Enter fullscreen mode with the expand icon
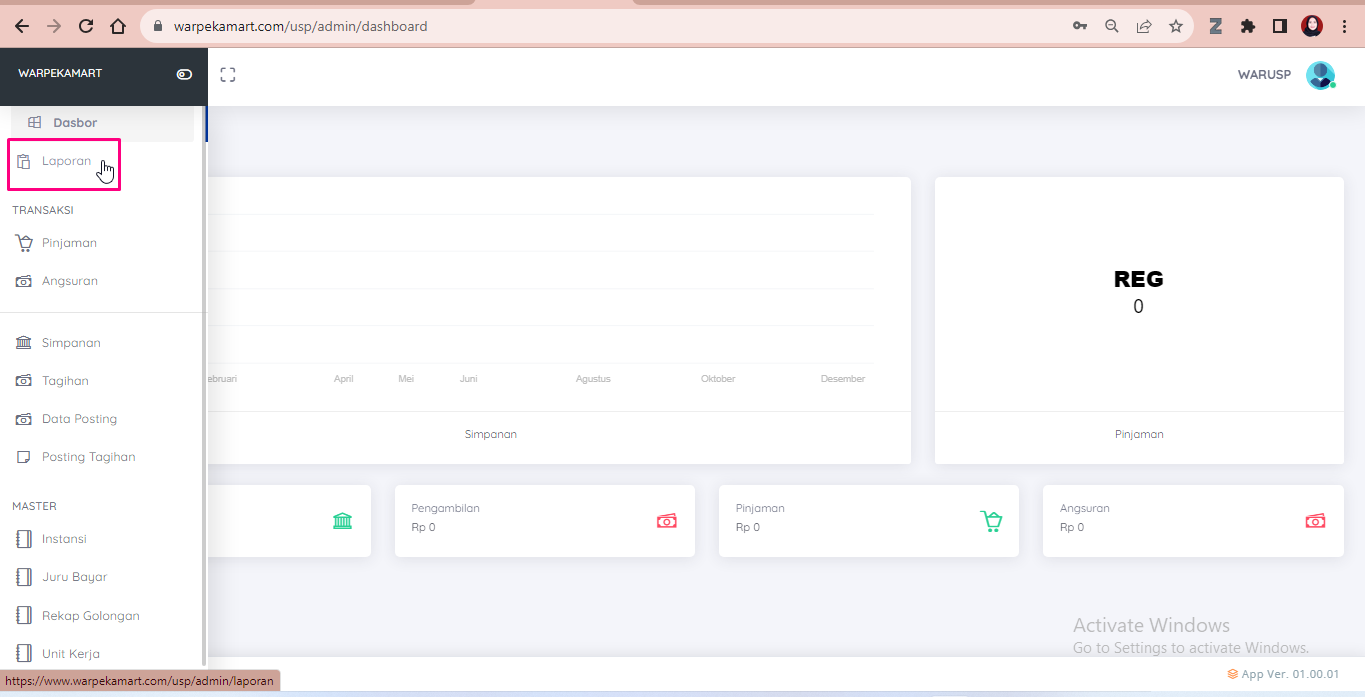This screenshot has height=697, width=1365. tap(228, 74)
